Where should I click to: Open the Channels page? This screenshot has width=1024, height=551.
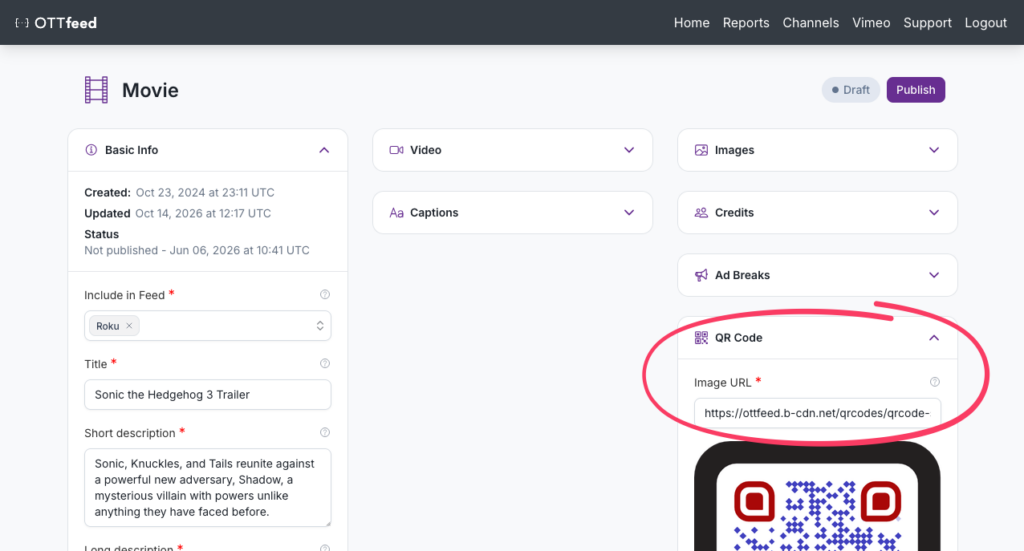tap(810, 23)
